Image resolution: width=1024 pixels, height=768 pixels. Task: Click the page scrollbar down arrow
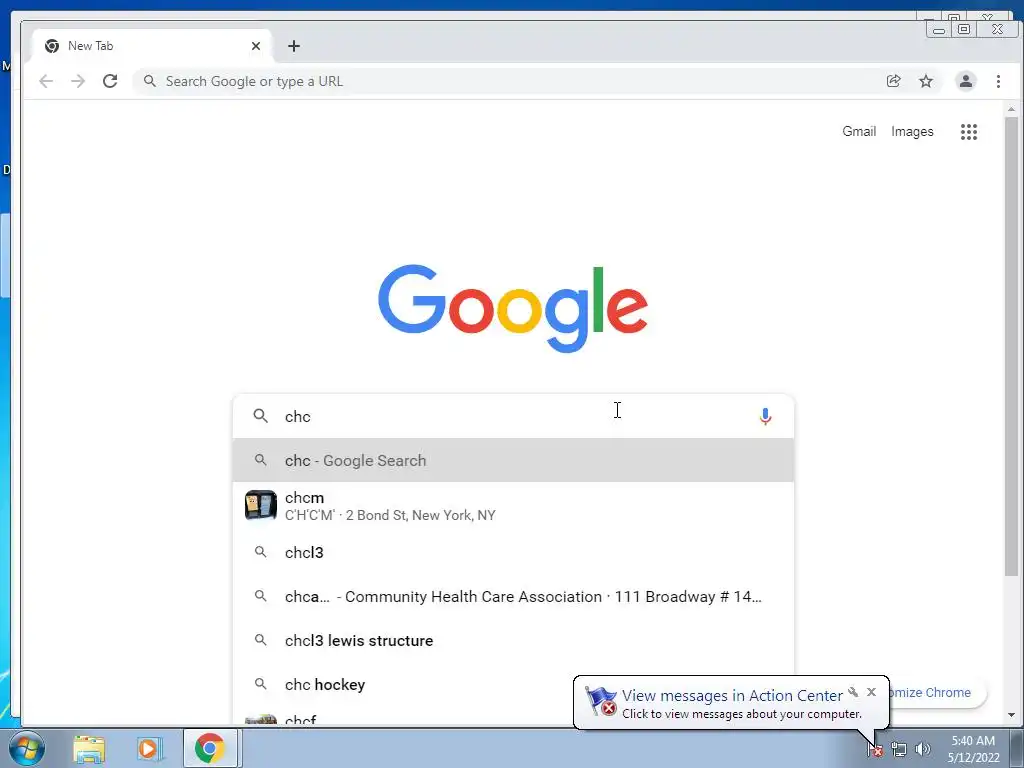[x=1011, y=715]
